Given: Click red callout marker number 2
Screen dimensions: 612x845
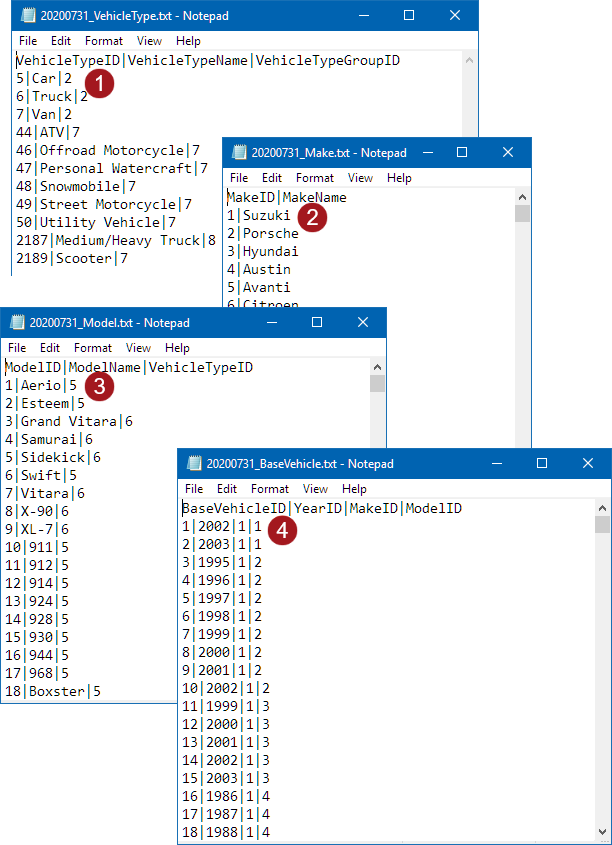Looking at the screenshot, I should [x=313, y=218].
